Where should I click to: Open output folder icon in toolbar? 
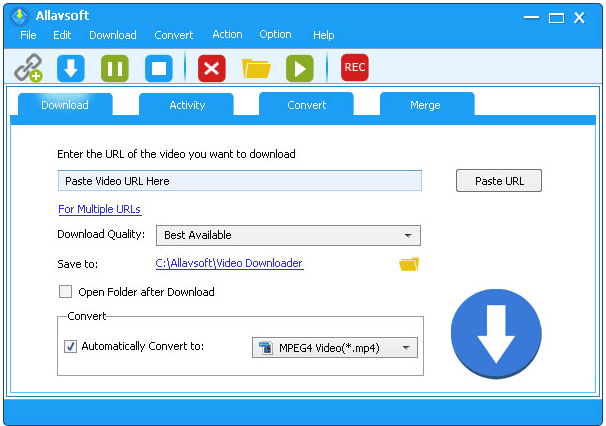(x=256, y=68)
